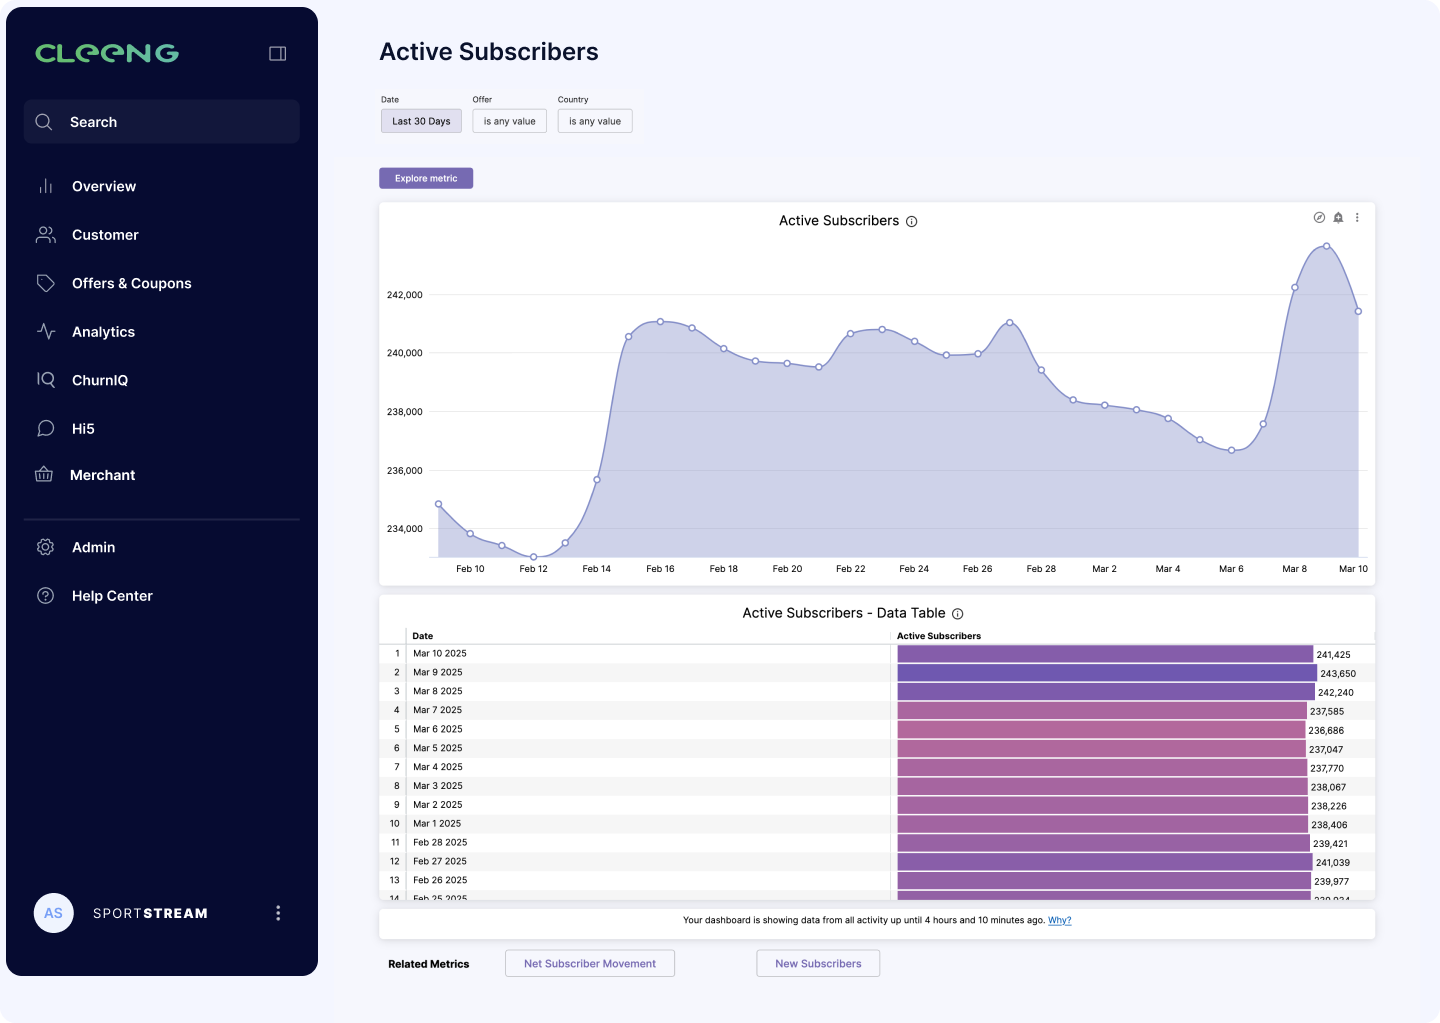Click the Explore metric button
This screenshot has width=1440, height=1023.
pyautogui.click(x=426, y=178)
